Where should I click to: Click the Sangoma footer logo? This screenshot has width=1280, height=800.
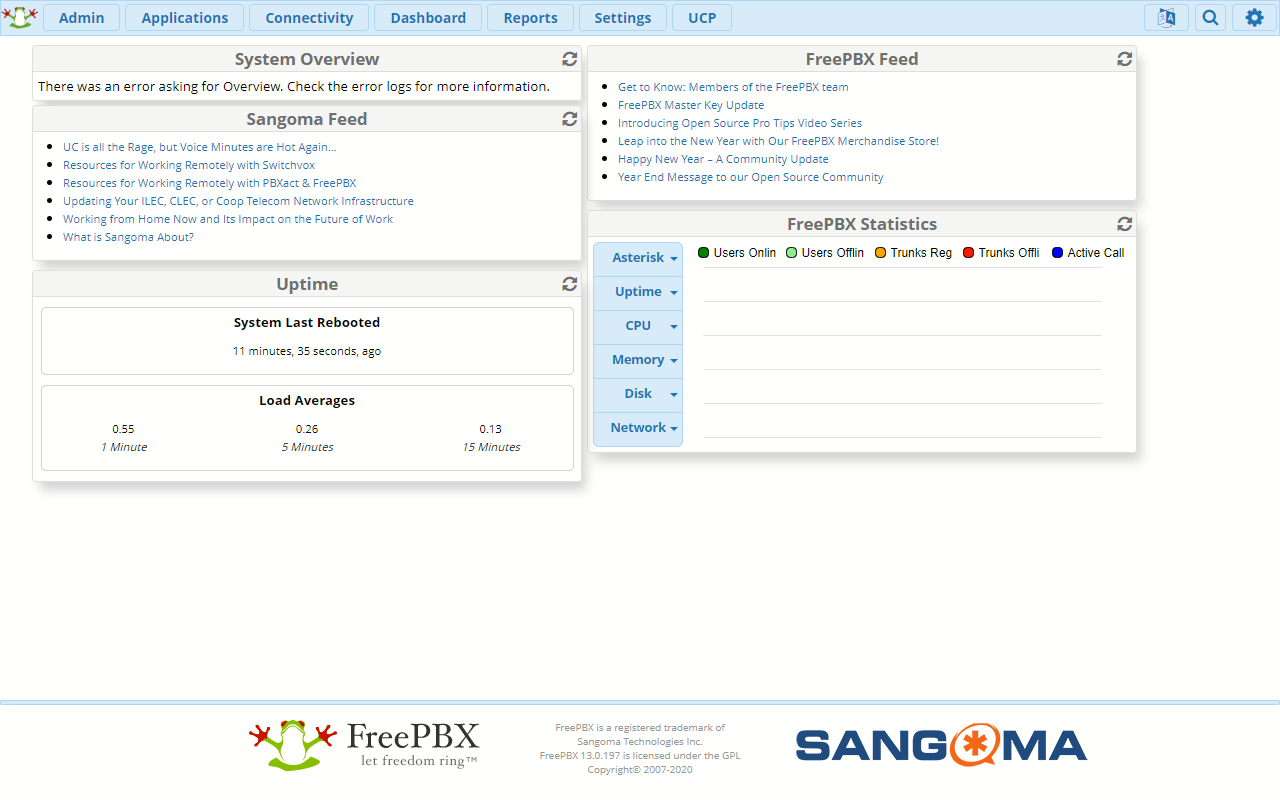coord(941,746)
